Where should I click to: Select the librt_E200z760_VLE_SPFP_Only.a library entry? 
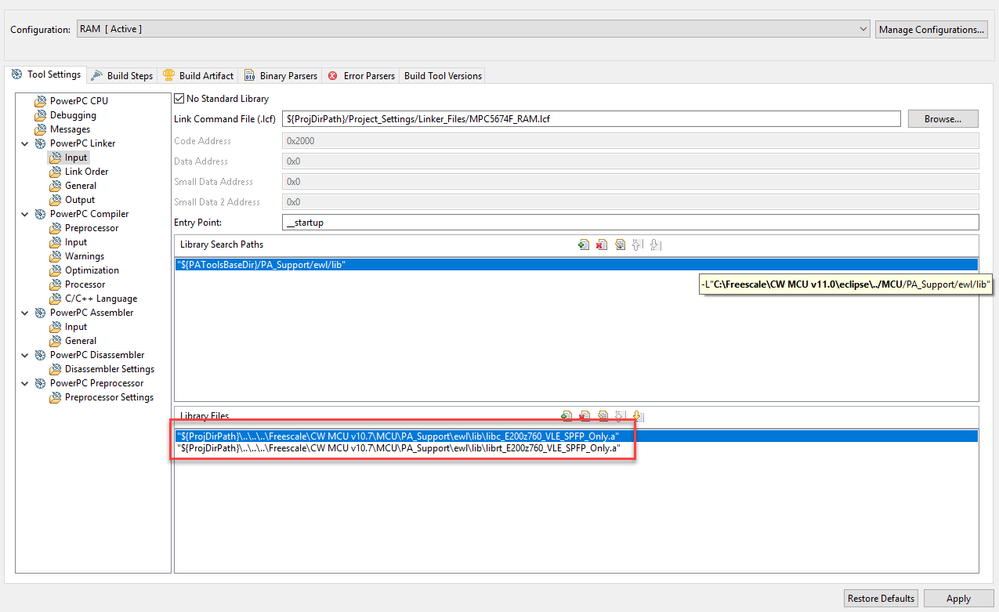click(577, 448)
